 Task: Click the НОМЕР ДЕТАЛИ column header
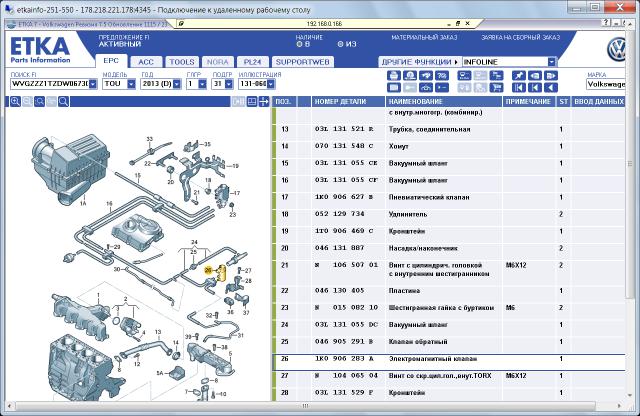pyautogui.click(x=349, y=102)
